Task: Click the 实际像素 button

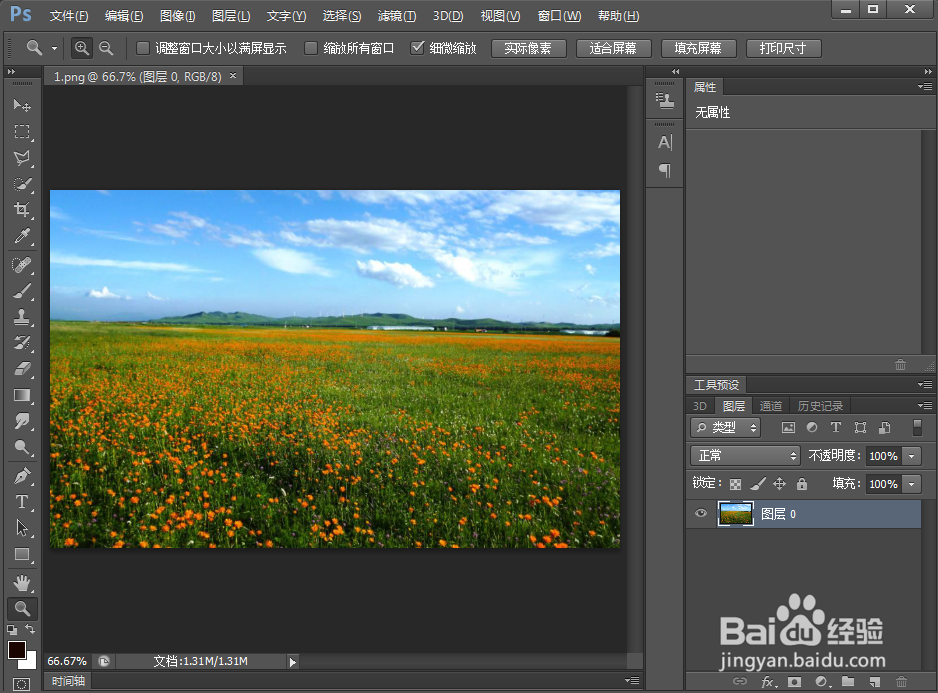Action: click(528, 48)
